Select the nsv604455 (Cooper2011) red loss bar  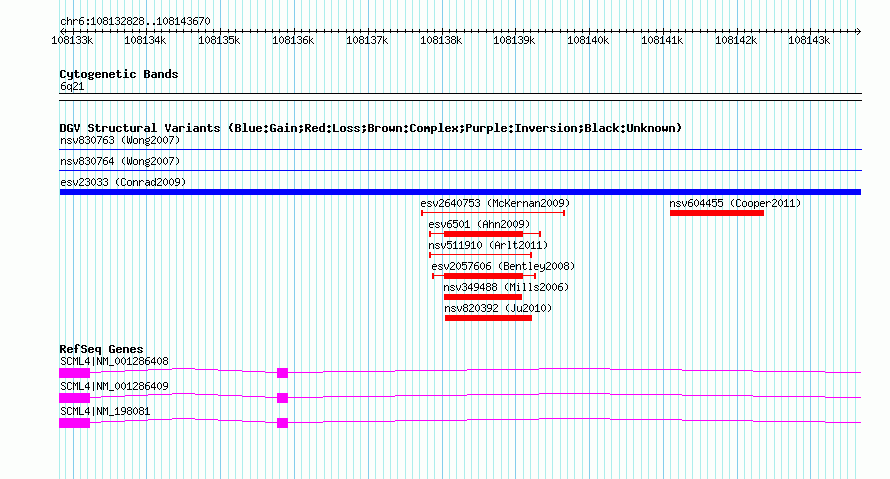coord(717,213)
